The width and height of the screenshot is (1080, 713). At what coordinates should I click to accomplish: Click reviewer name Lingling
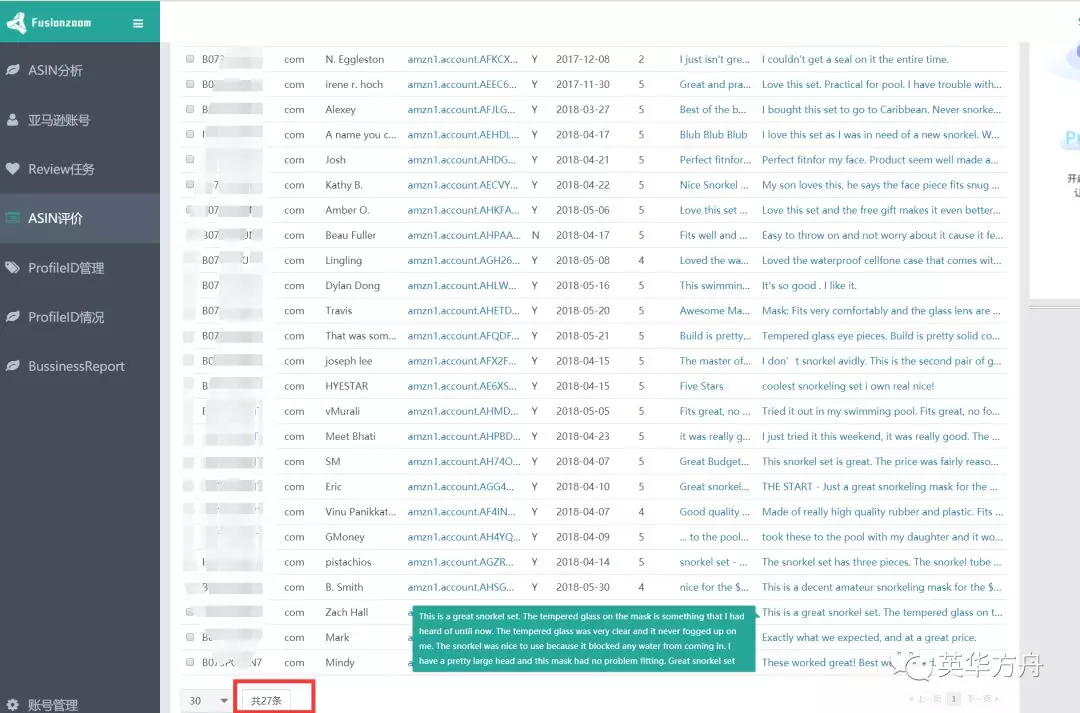[x=343, y=260]
